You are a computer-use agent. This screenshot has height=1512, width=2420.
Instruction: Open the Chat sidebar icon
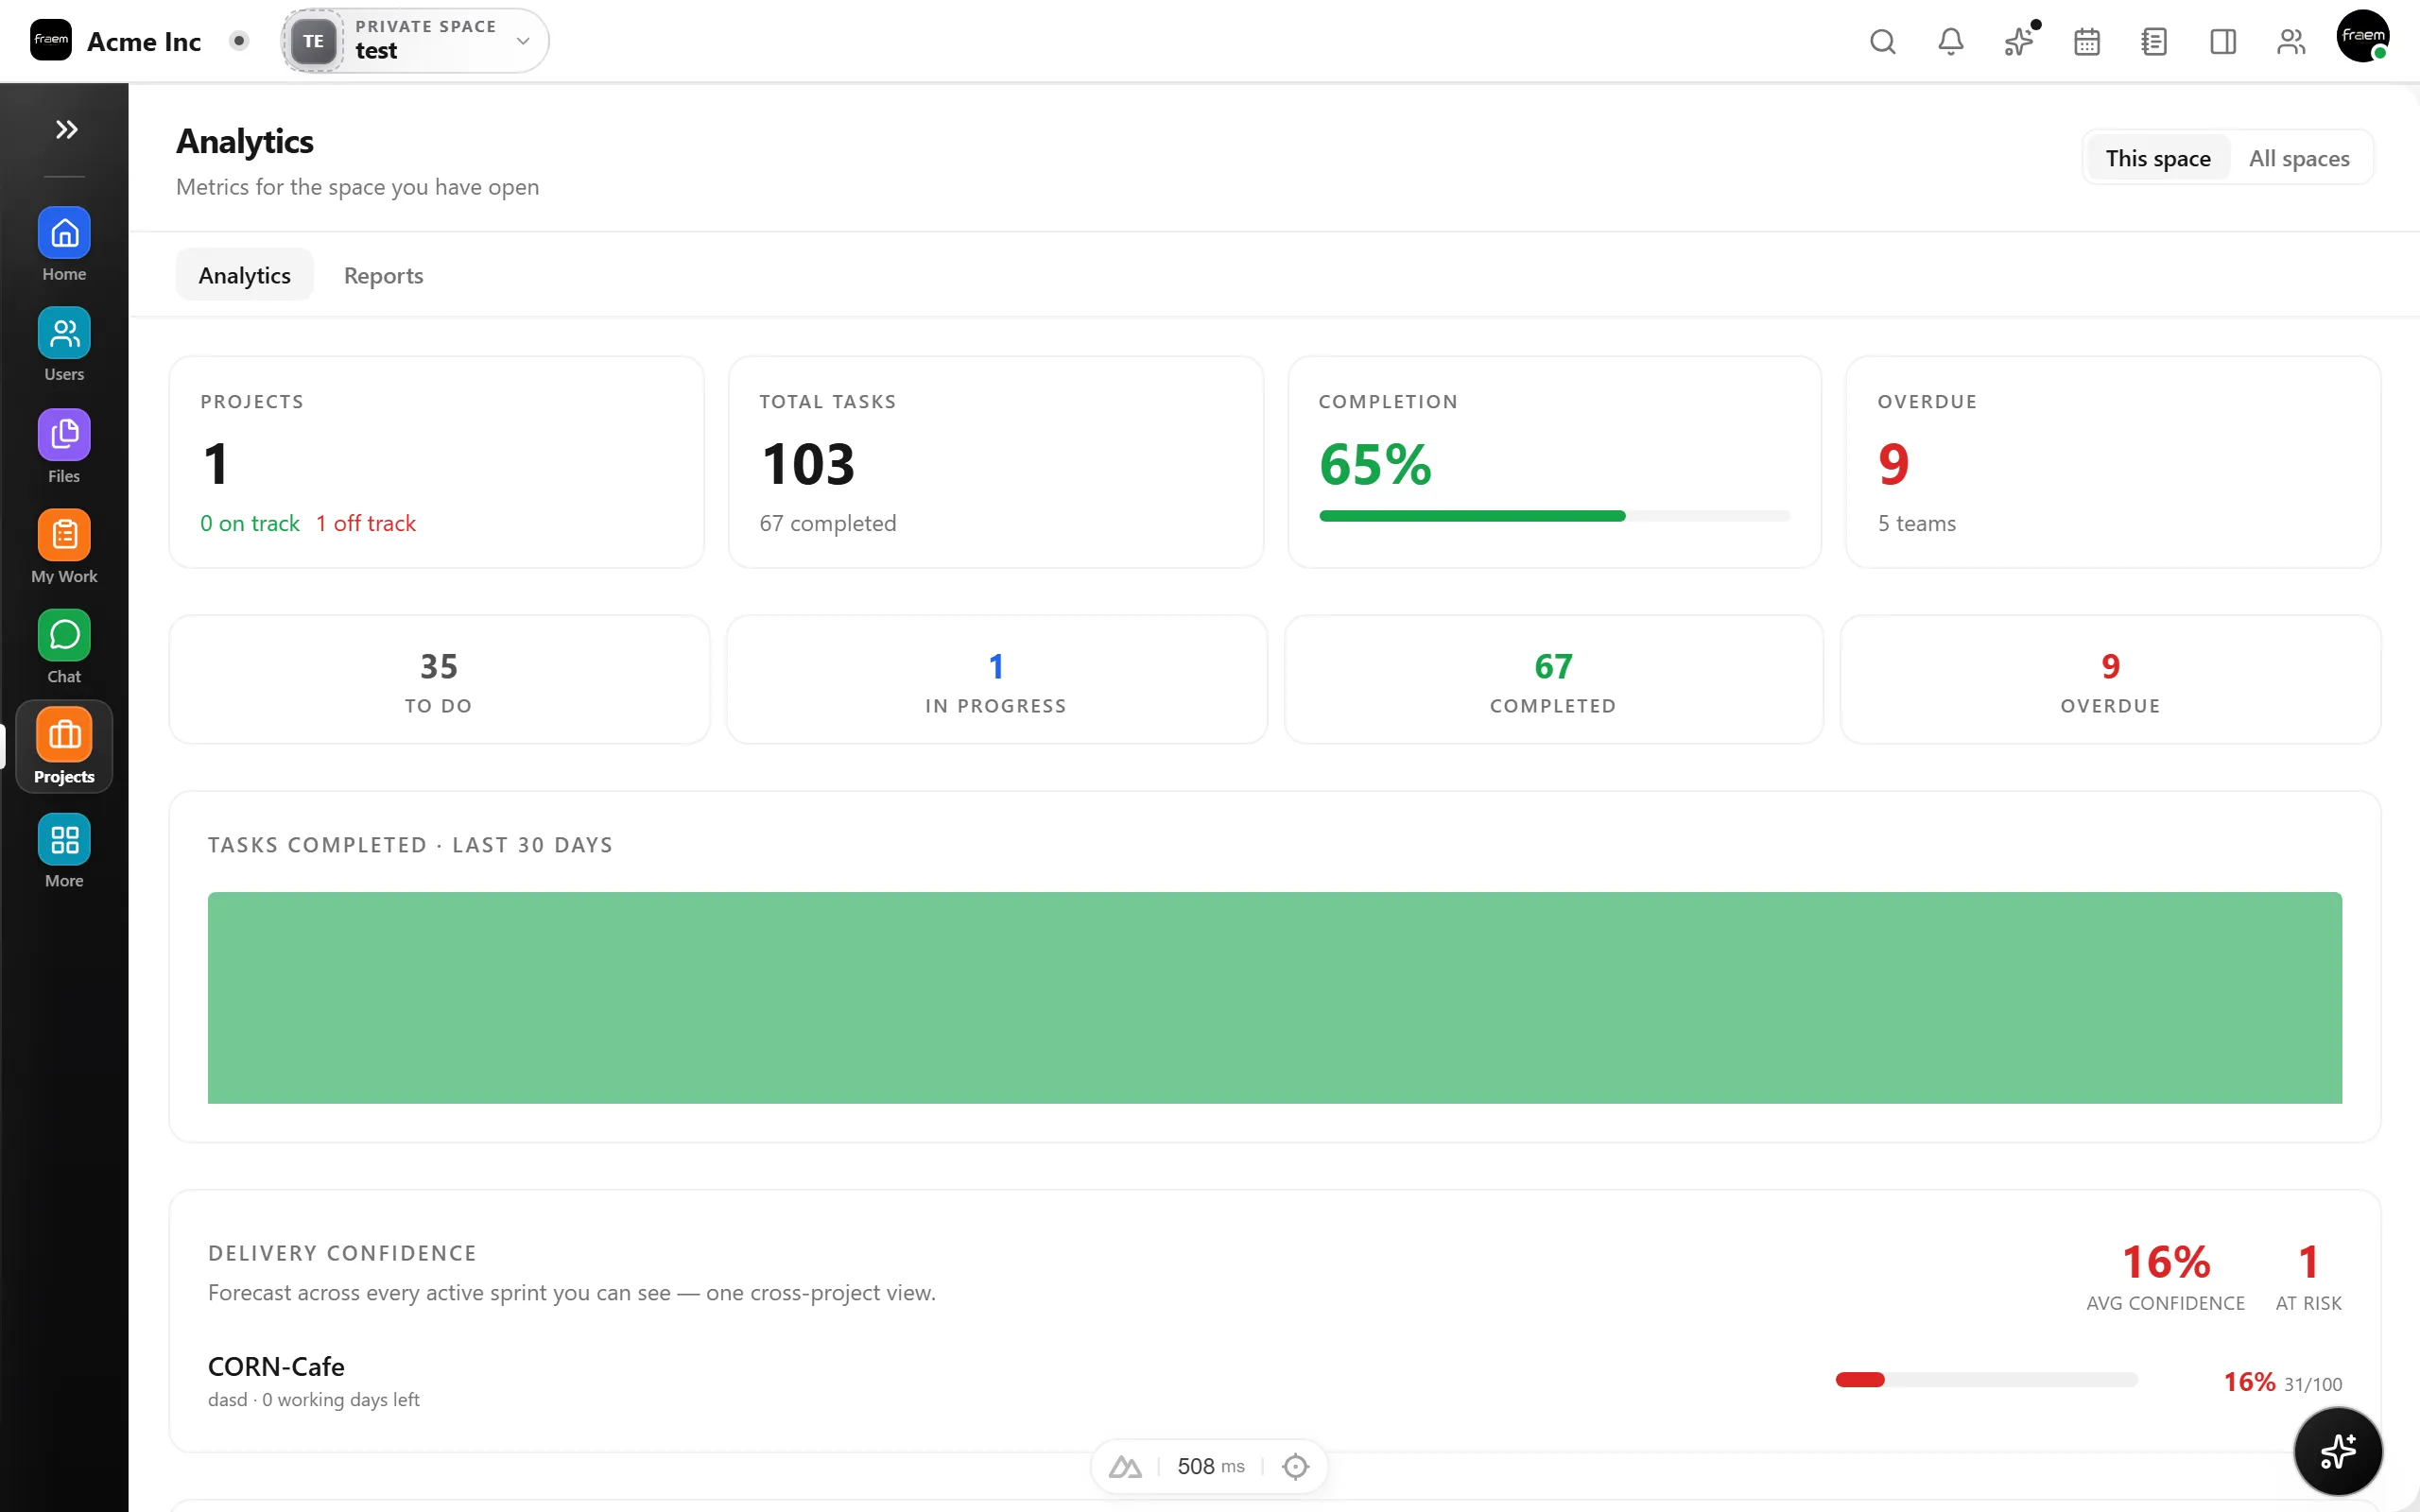(64, 647)
